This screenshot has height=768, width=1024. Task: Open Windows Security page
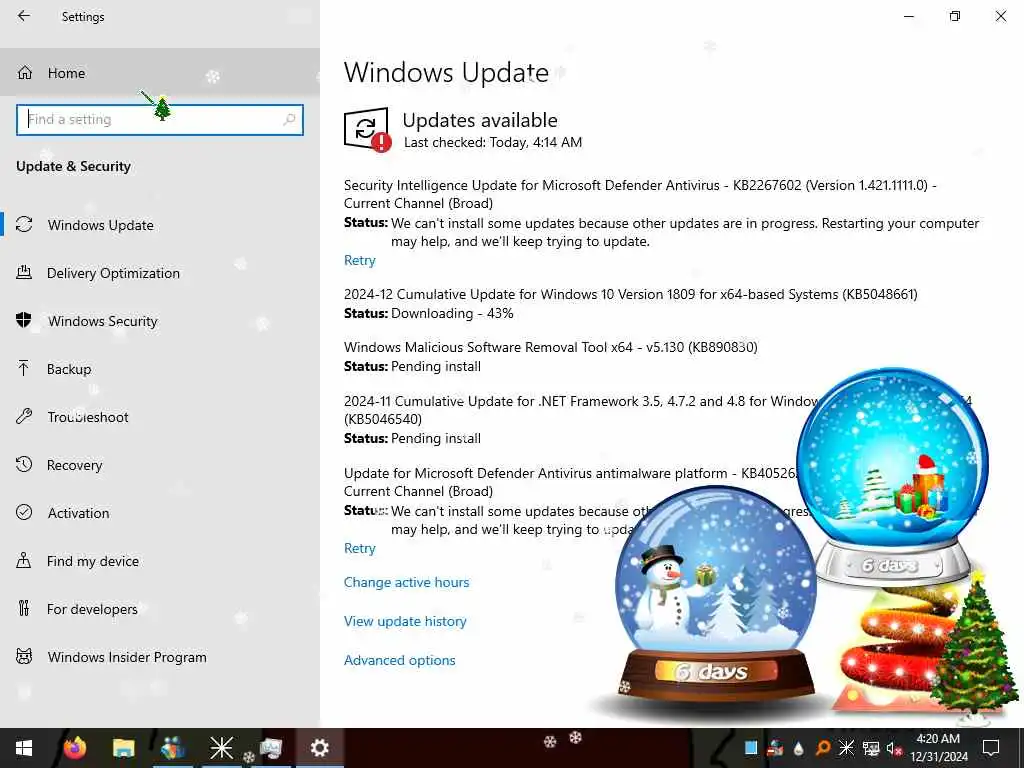(160, 321)
